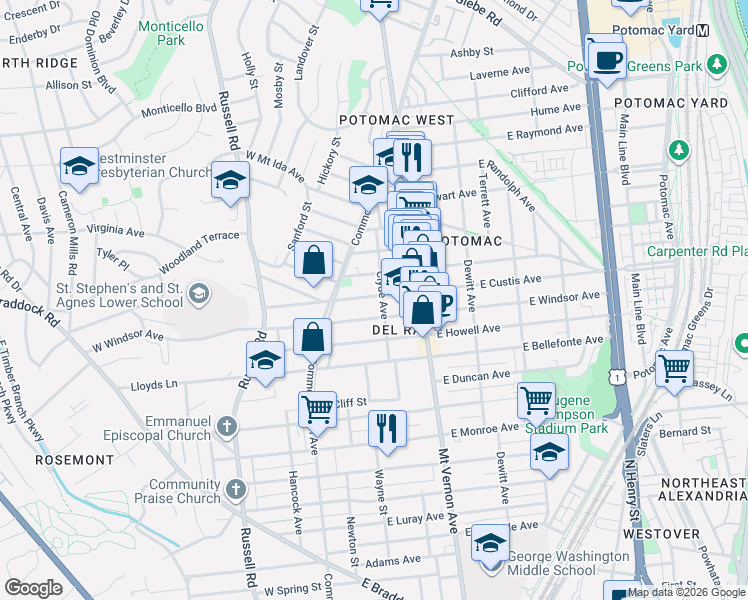Click the Google logo link
The width and height of the screenshot is (748, 600).
pyautogui.click(x=33, y=588)
